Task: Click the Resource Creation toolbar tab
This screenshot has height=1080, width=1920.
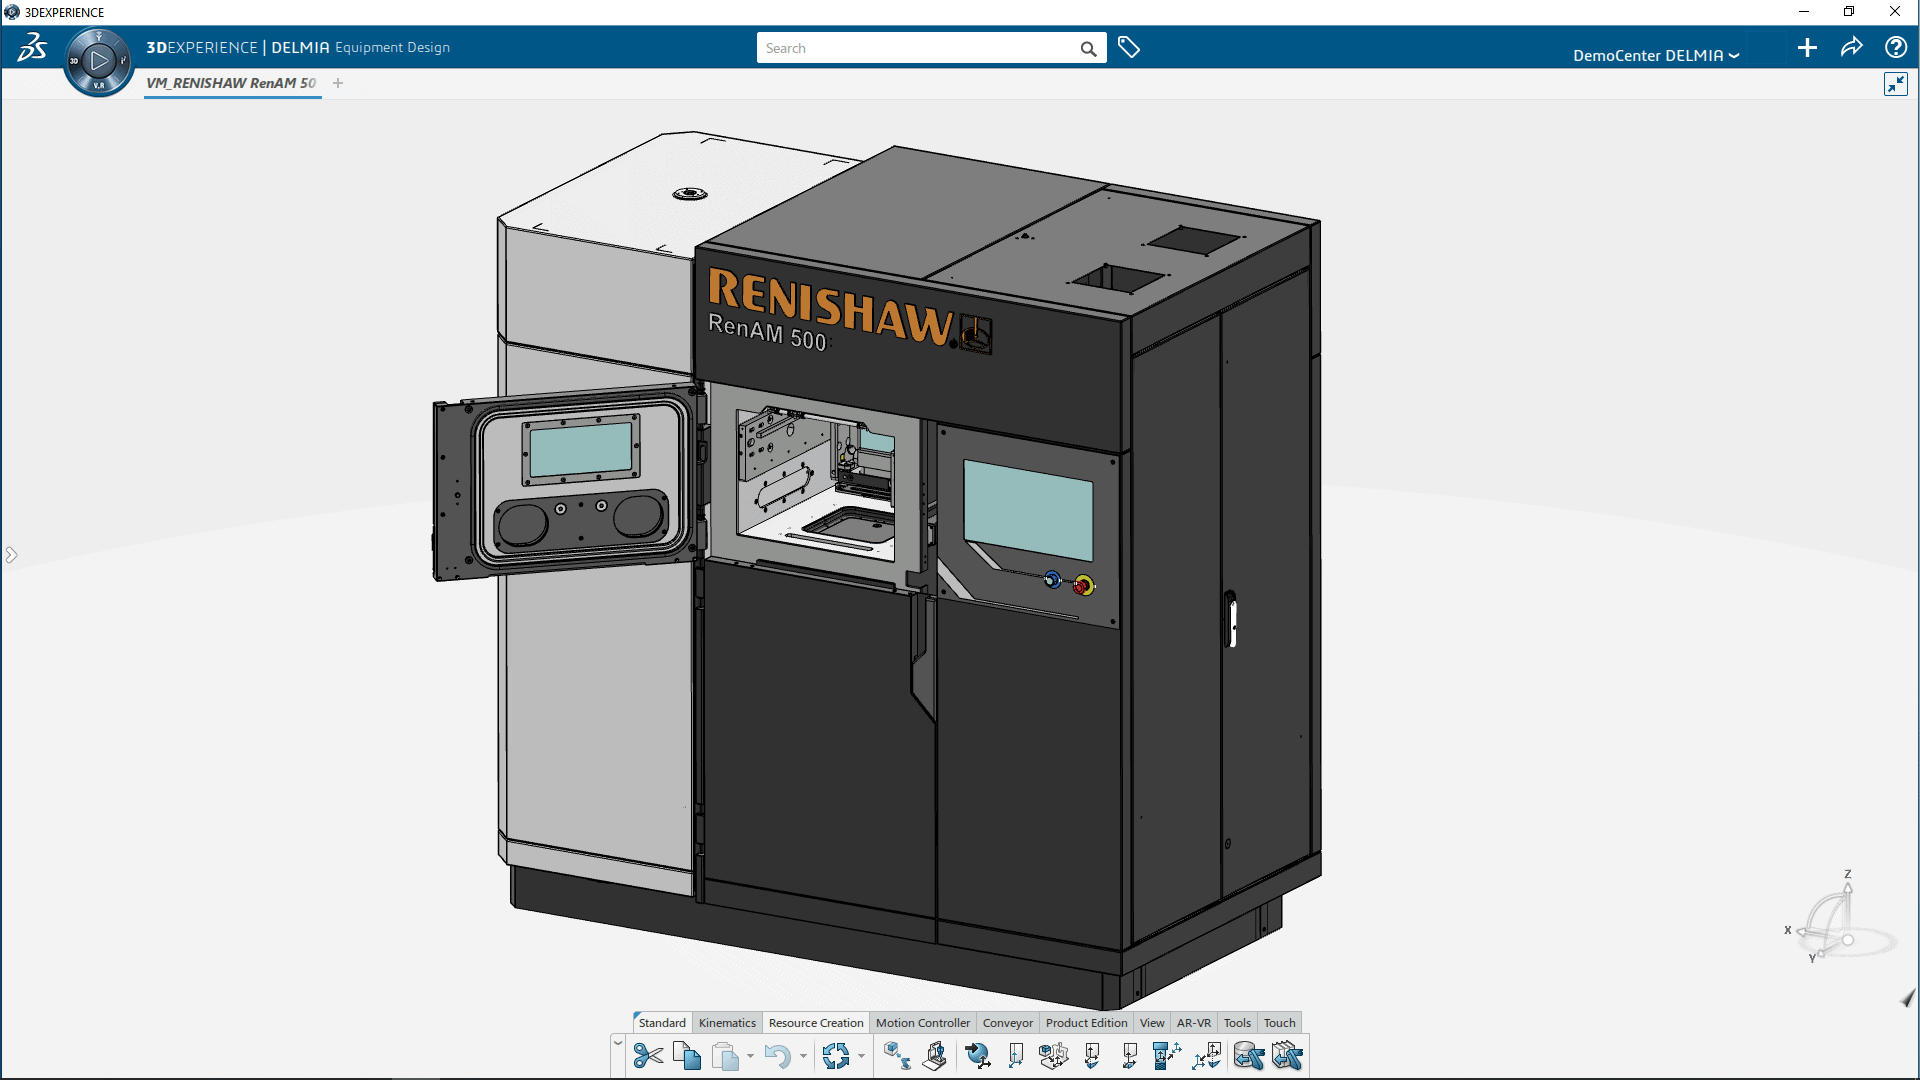Action: (815, 1023)
